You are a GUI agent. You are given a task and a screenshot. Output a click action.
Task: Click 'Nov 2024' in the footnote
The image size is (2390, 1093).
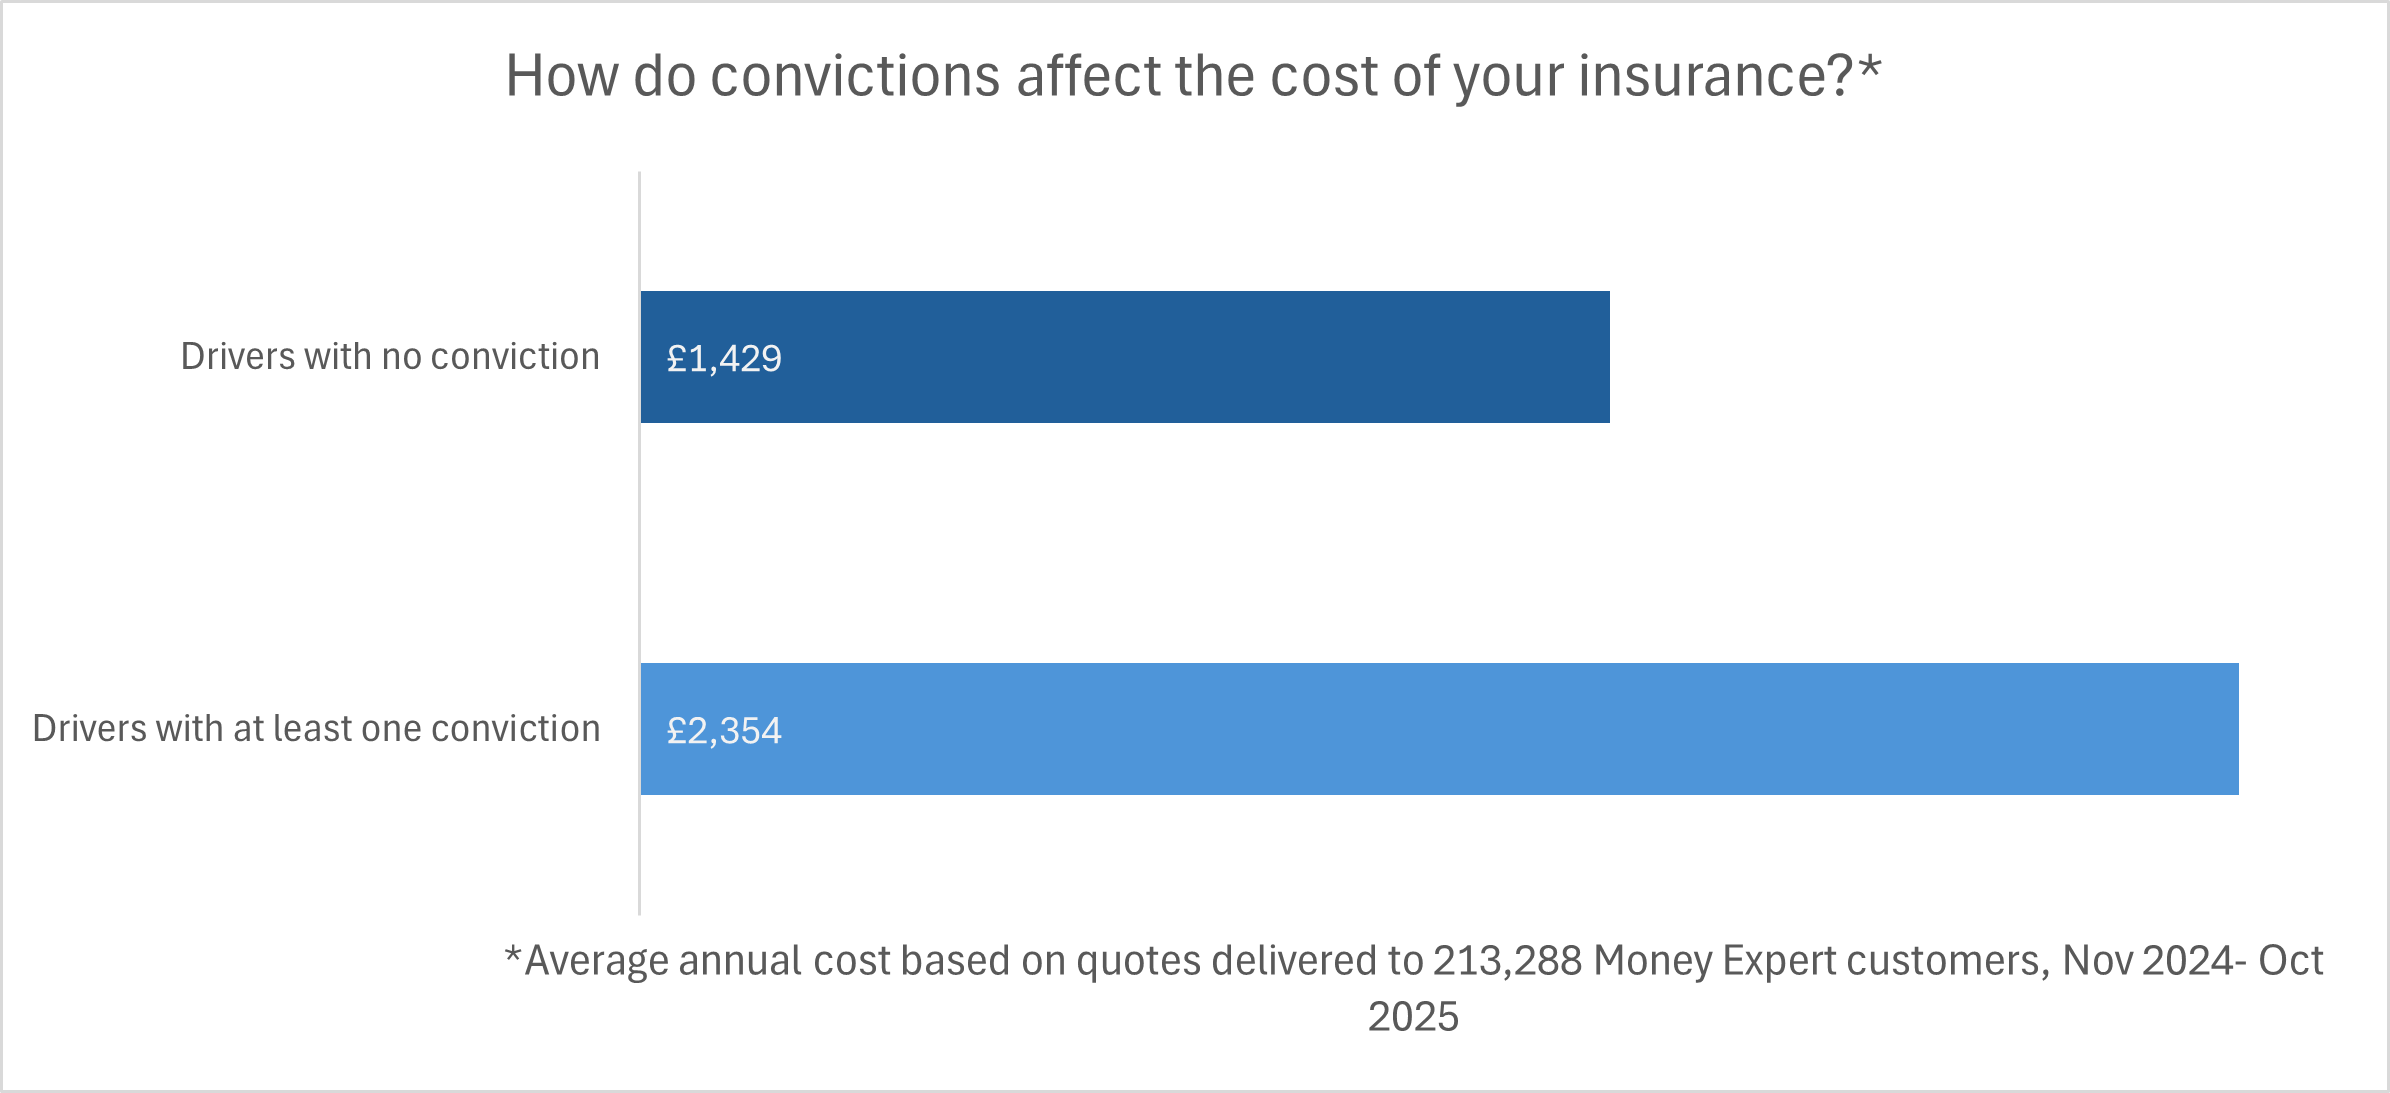2146,961
